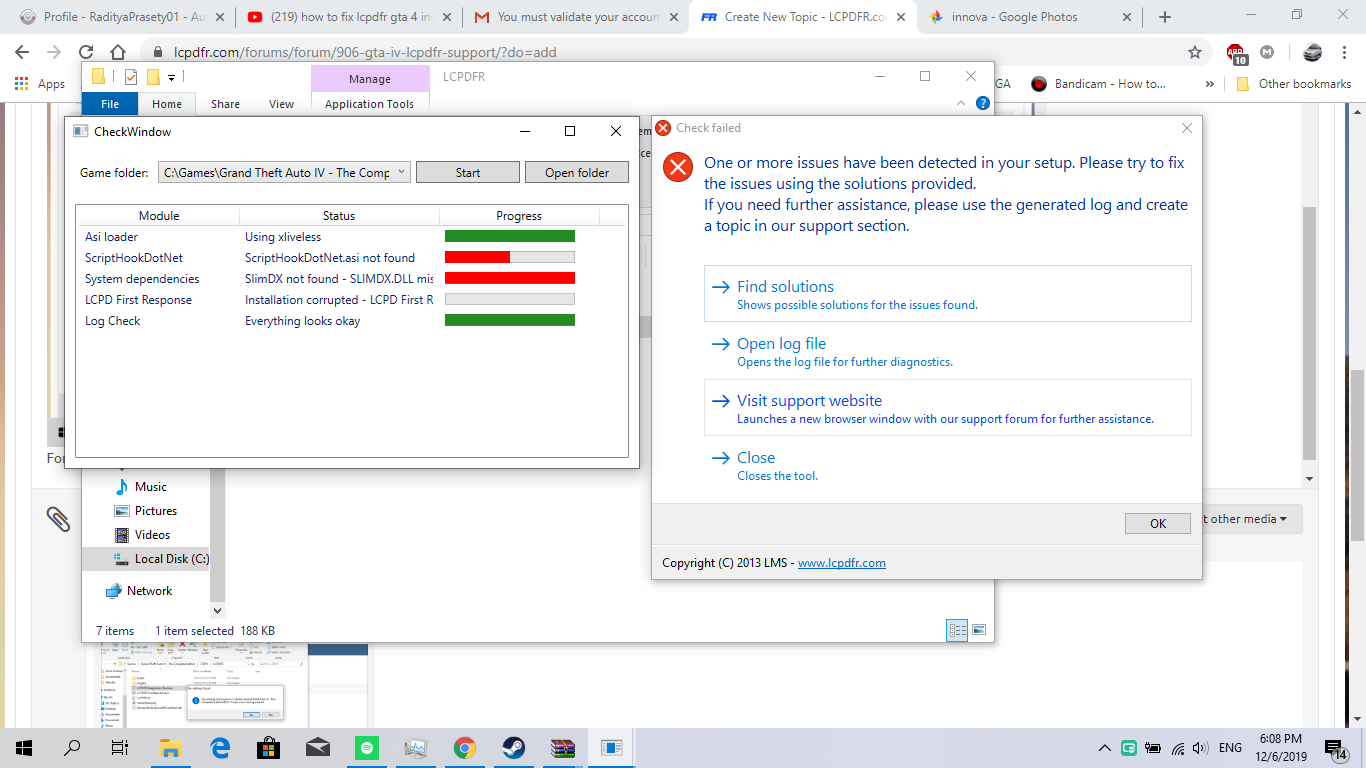Open Microsoft Store from the taskbar
1366x768 pixels.
tap(268, 748)
